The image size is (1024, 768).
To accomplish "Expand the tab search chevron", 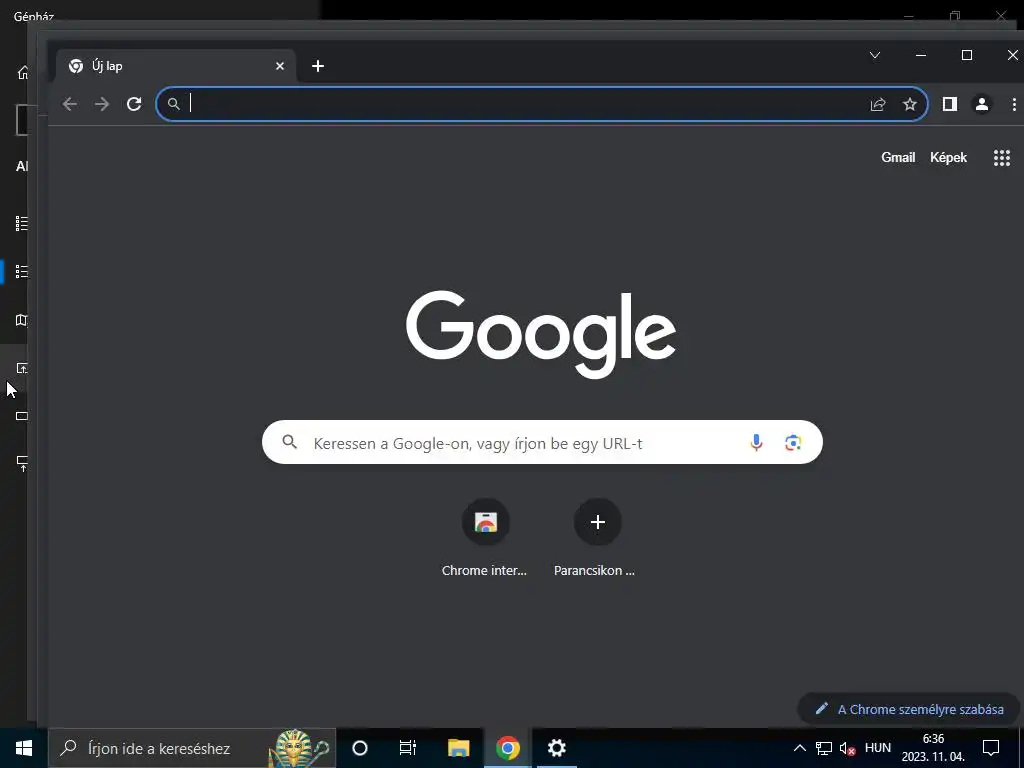I will pos(874,56).
